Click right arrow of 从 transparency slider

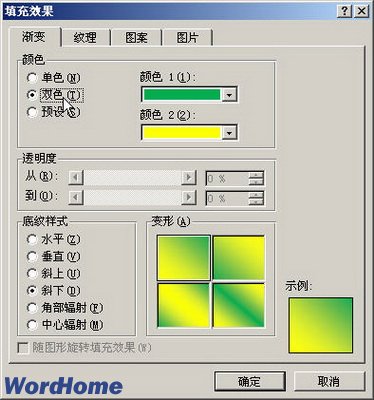(189, 178)
